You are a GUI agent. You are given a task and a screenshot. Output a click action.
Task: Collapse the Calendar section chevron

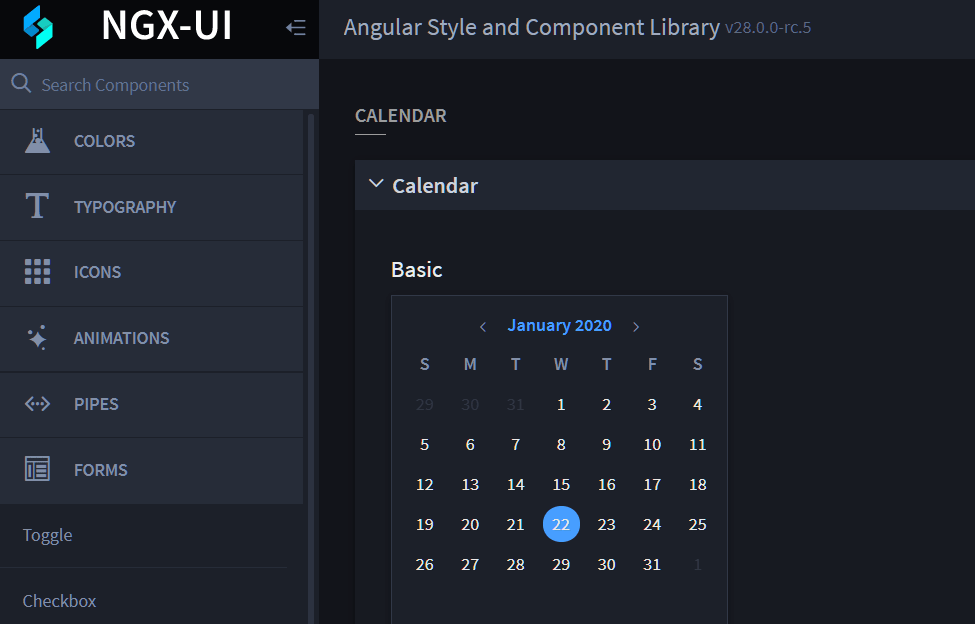click(376, 184)
